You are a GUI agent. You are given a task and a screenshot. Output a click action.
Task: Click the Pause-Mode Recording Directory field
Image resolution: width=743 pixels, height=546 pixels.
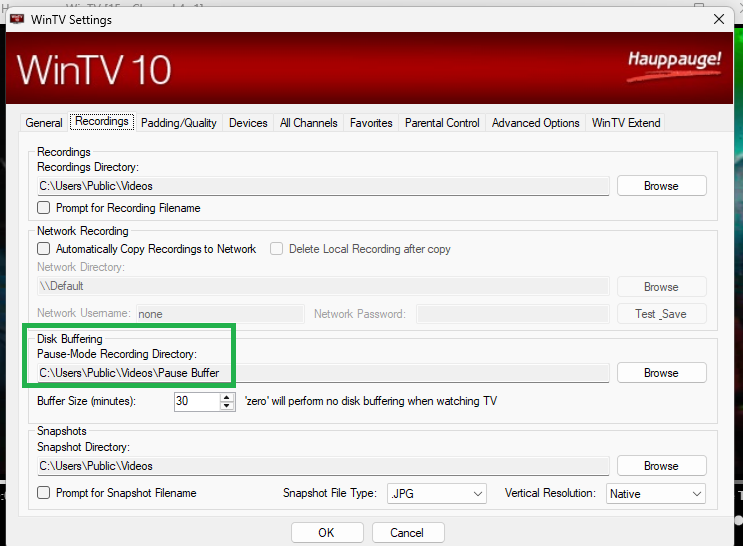coord(323,373)
